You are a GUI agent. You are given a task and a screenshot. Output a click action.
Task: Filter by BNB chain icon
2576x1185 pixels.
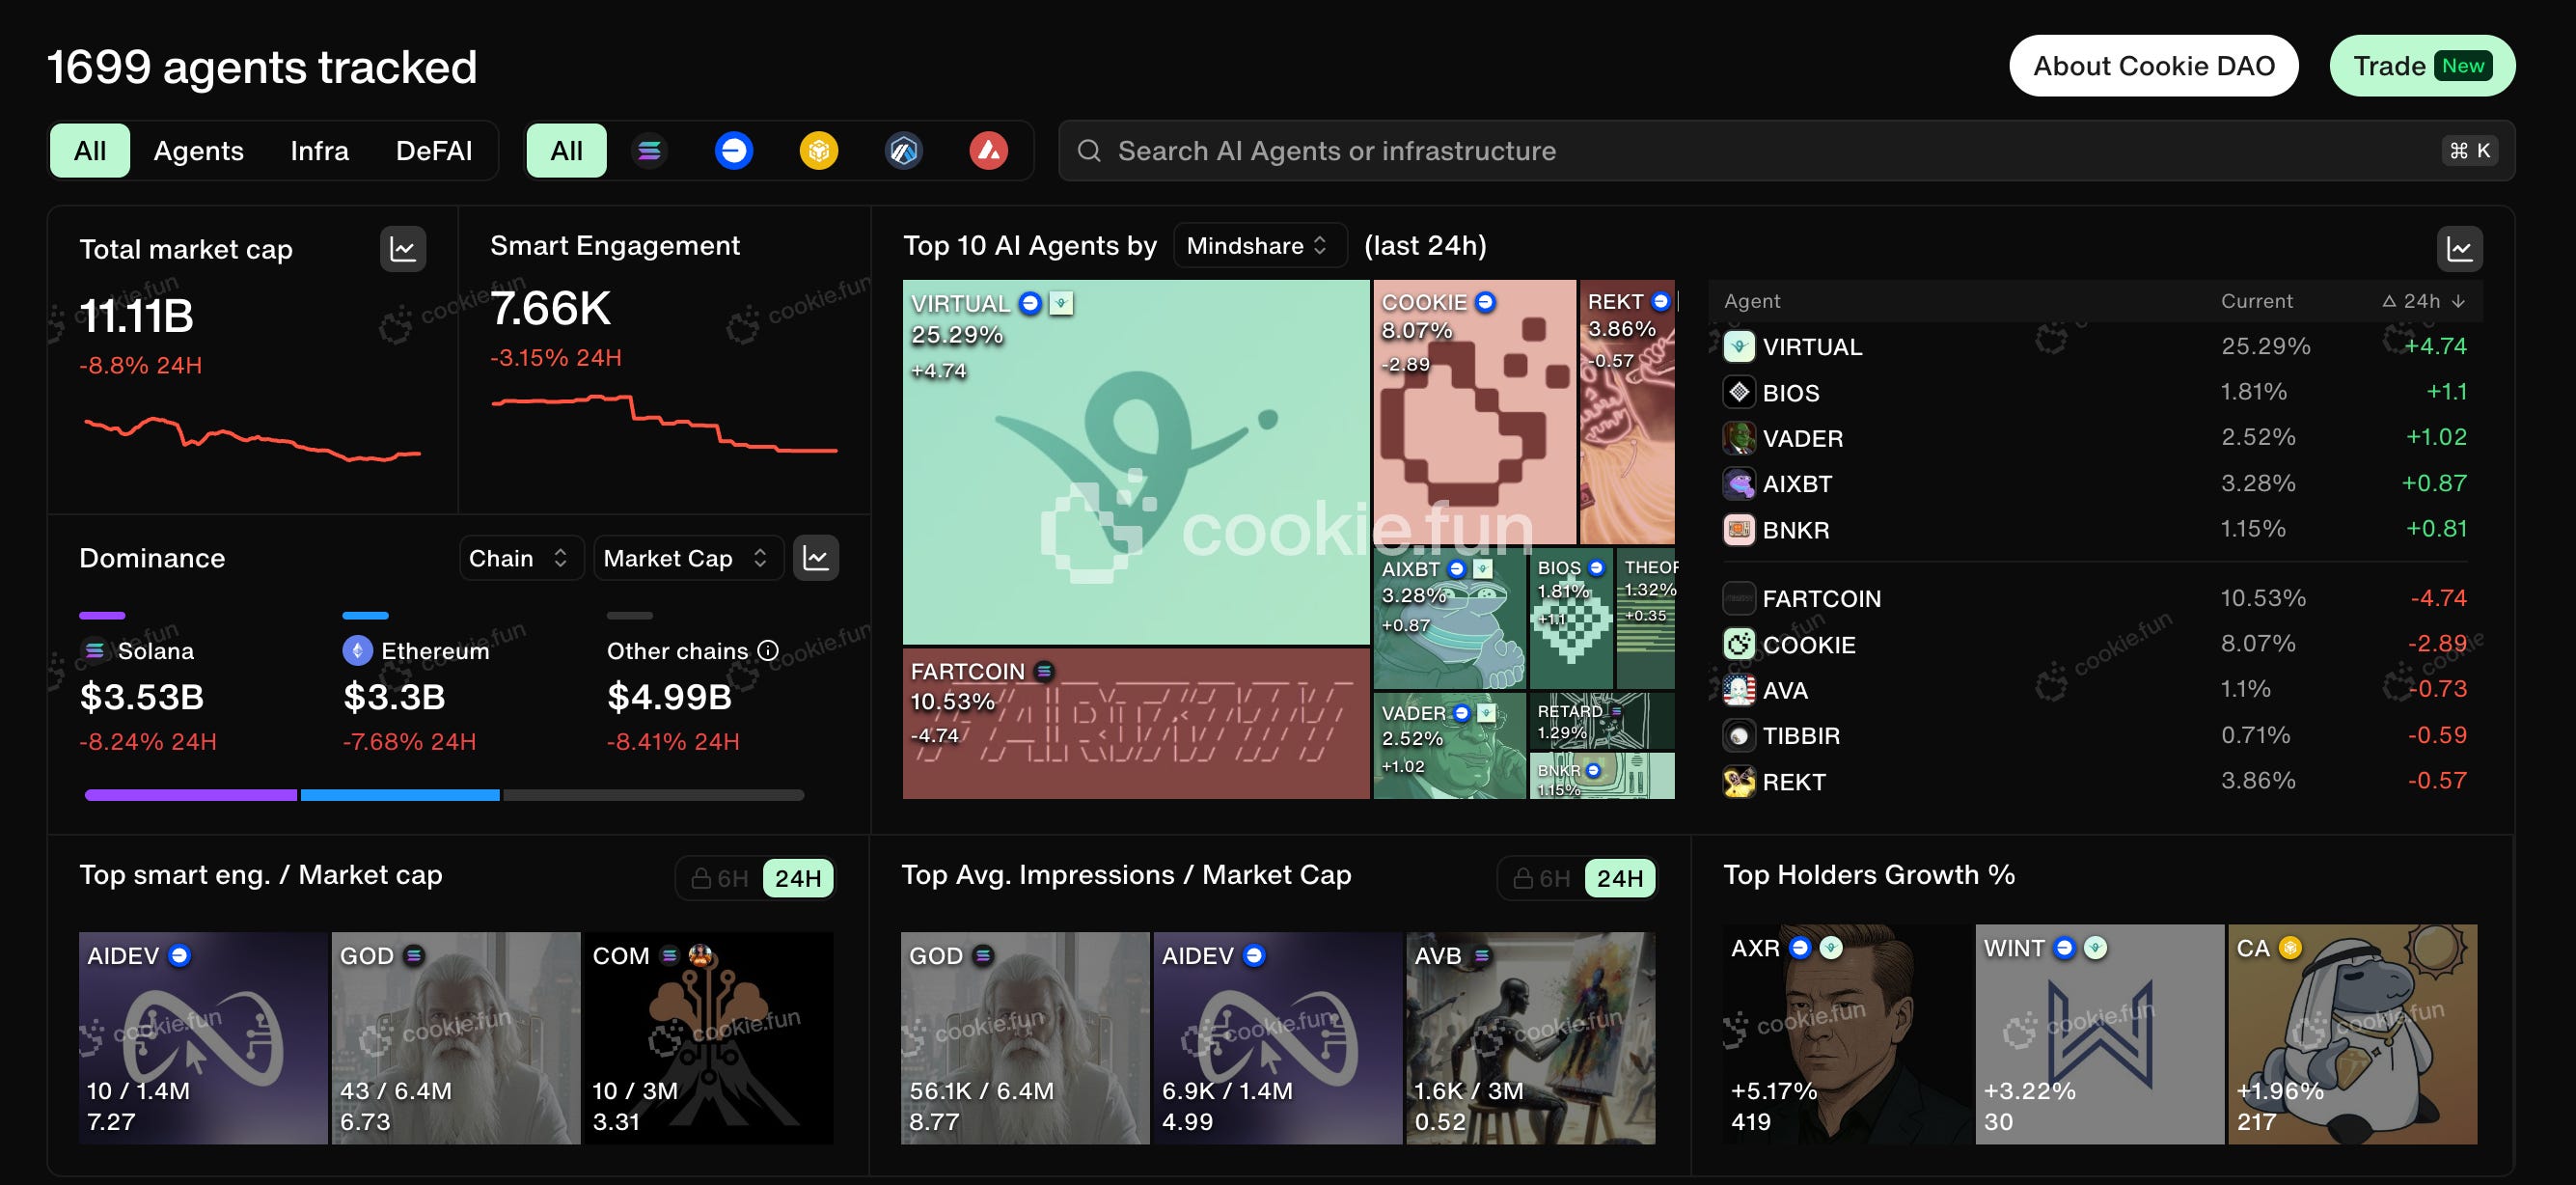tap(818, 151)
